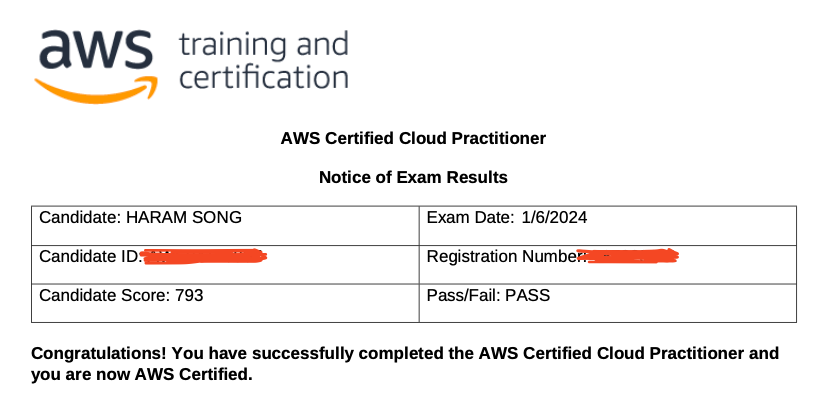
Task: Click the word Congratulations!
Action: tap(99, 353)
